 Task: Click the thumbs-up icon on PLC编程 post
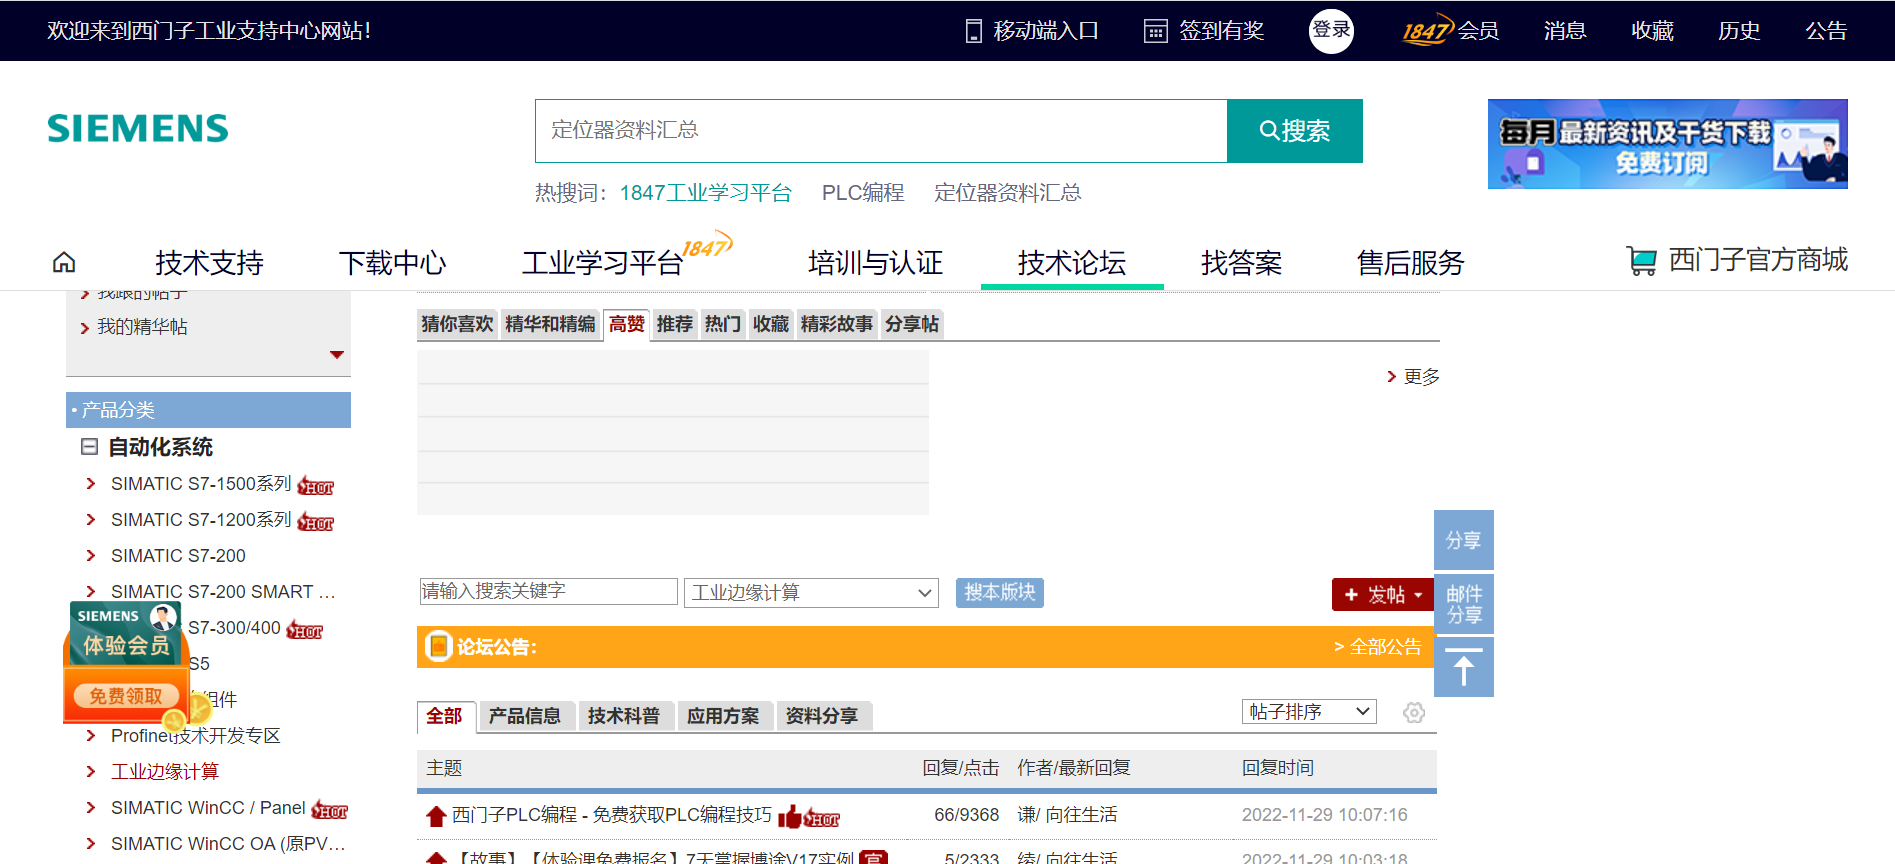[790, 817]
